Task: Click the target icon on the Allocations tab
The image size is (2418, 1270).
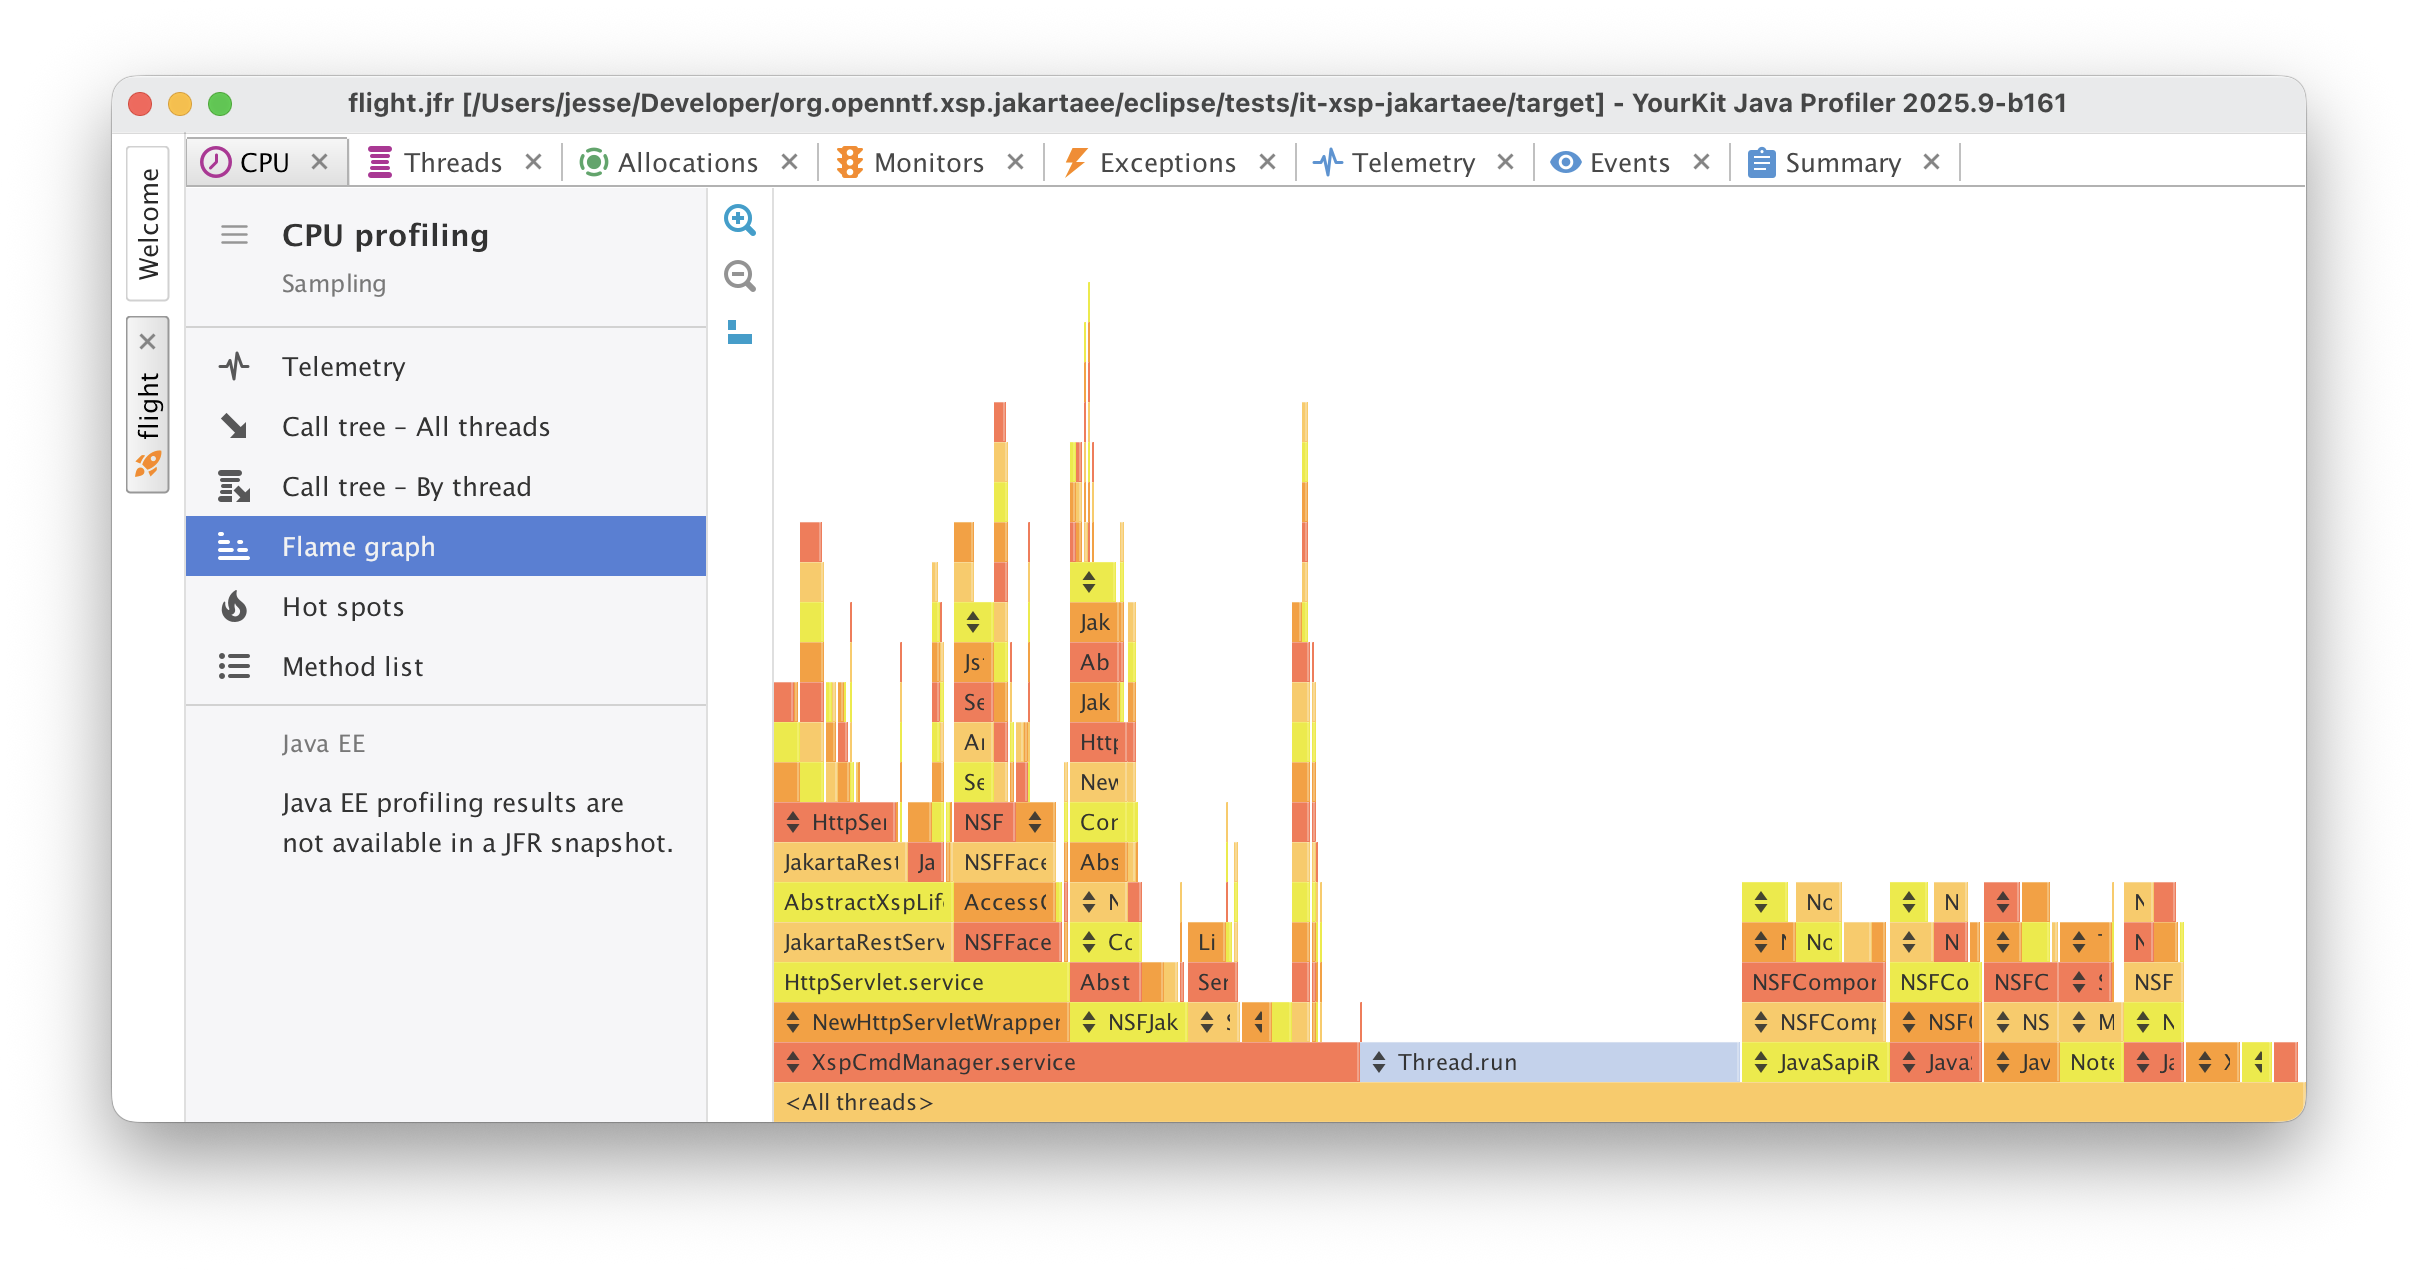Action: point(594,161)
